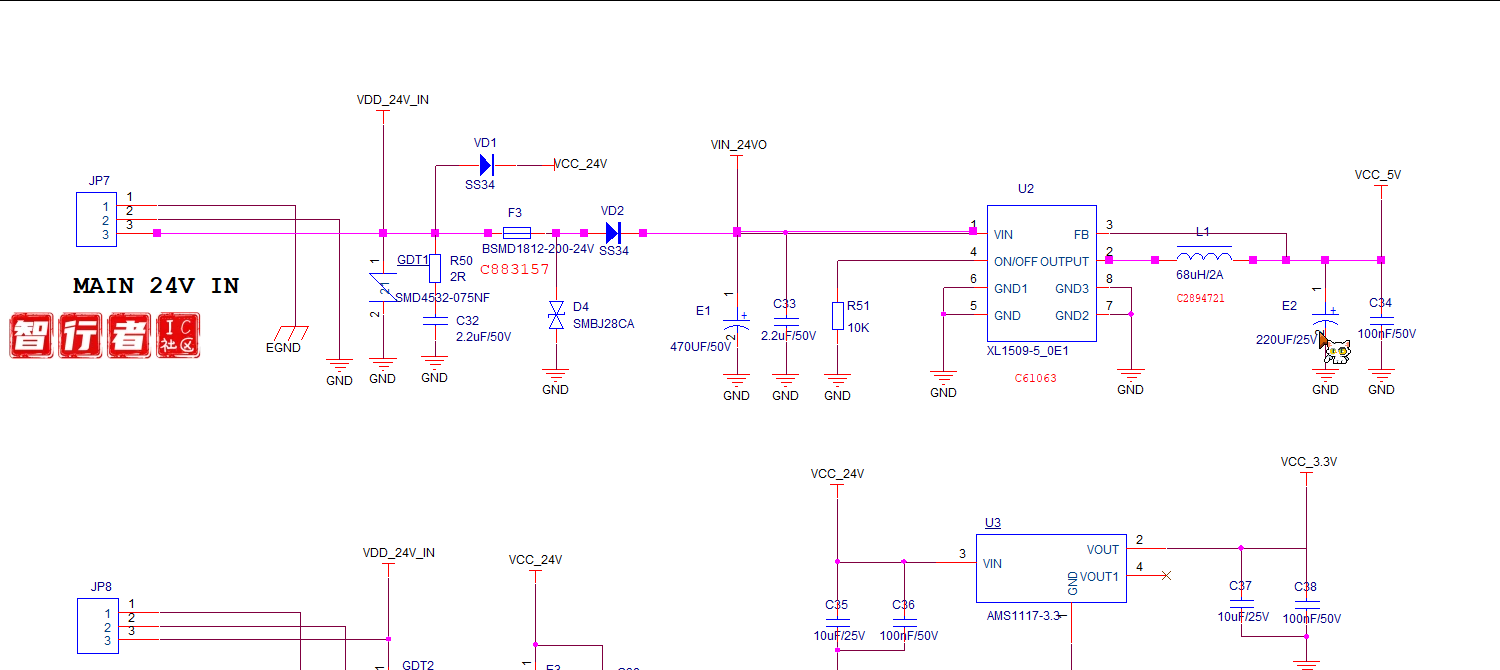This screenshot has height=670, width=1500.
Task: Click the VD2 diode symbol
Action: [x=613, y=233]
